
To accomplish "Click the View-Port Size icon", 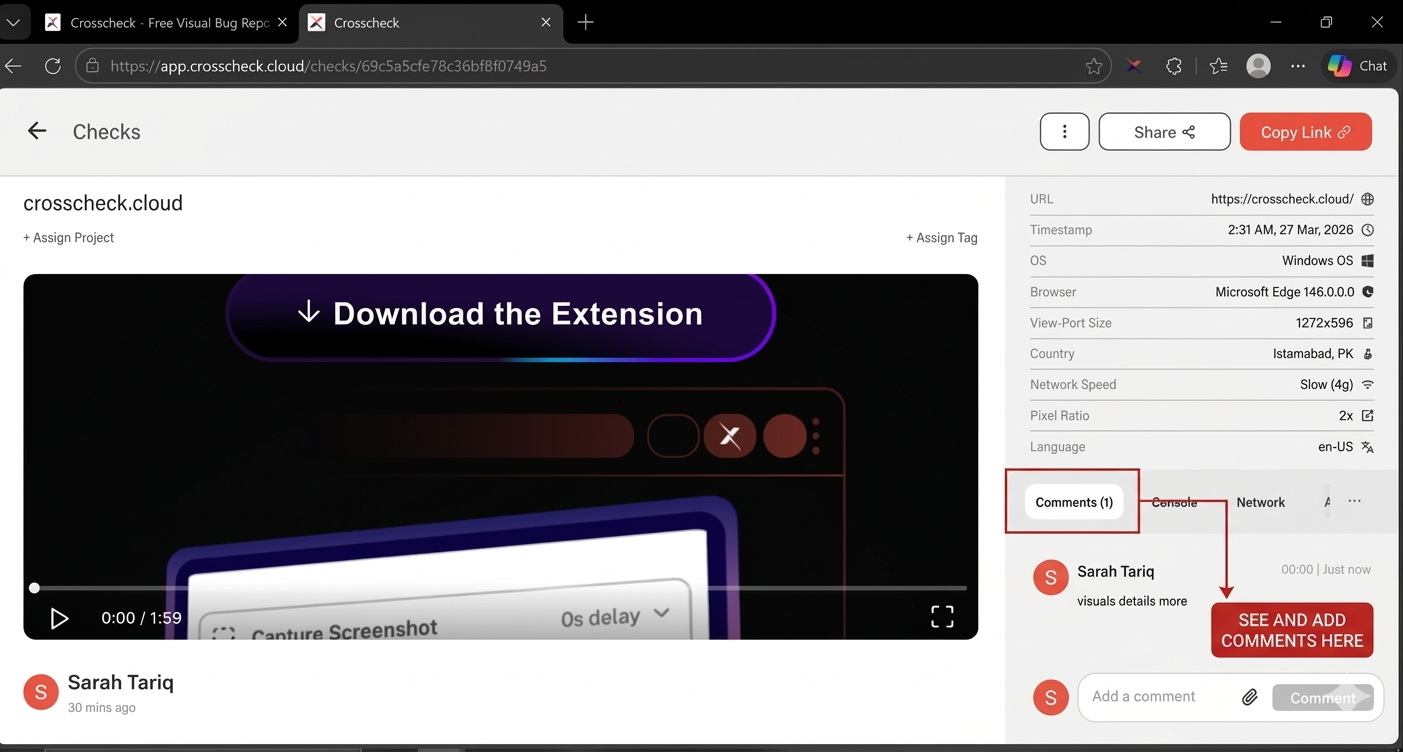I will pyautogui.click(x=1367, y=322).
